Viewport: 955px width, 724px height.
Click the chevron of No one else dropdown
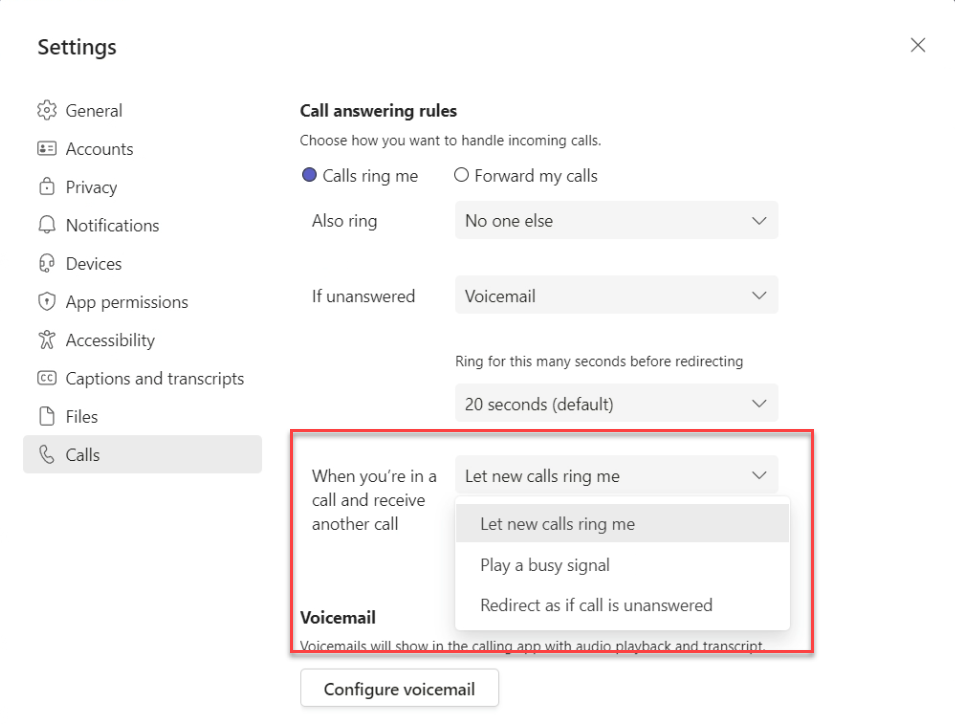pyautogui.click(x=759, y=220)
